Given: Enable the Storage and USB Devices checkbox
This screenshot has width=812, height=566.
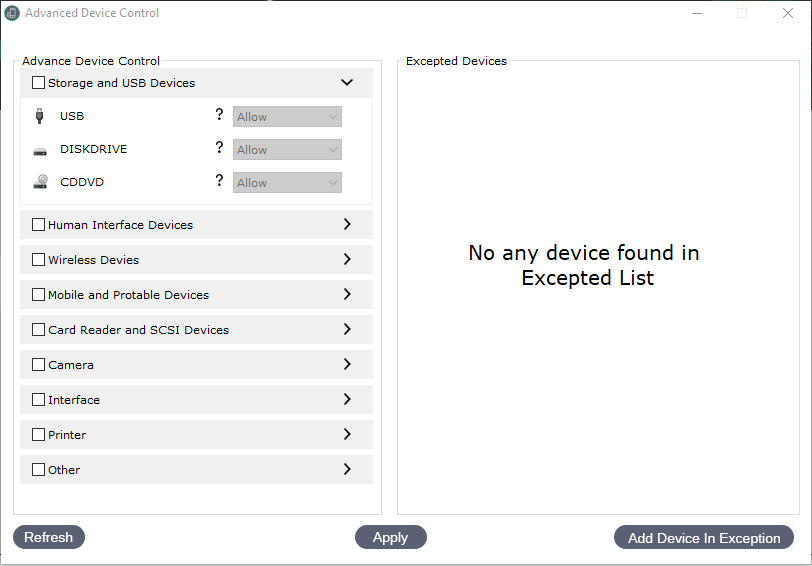Looking at the screenshot, I should [x=39, y=83].
